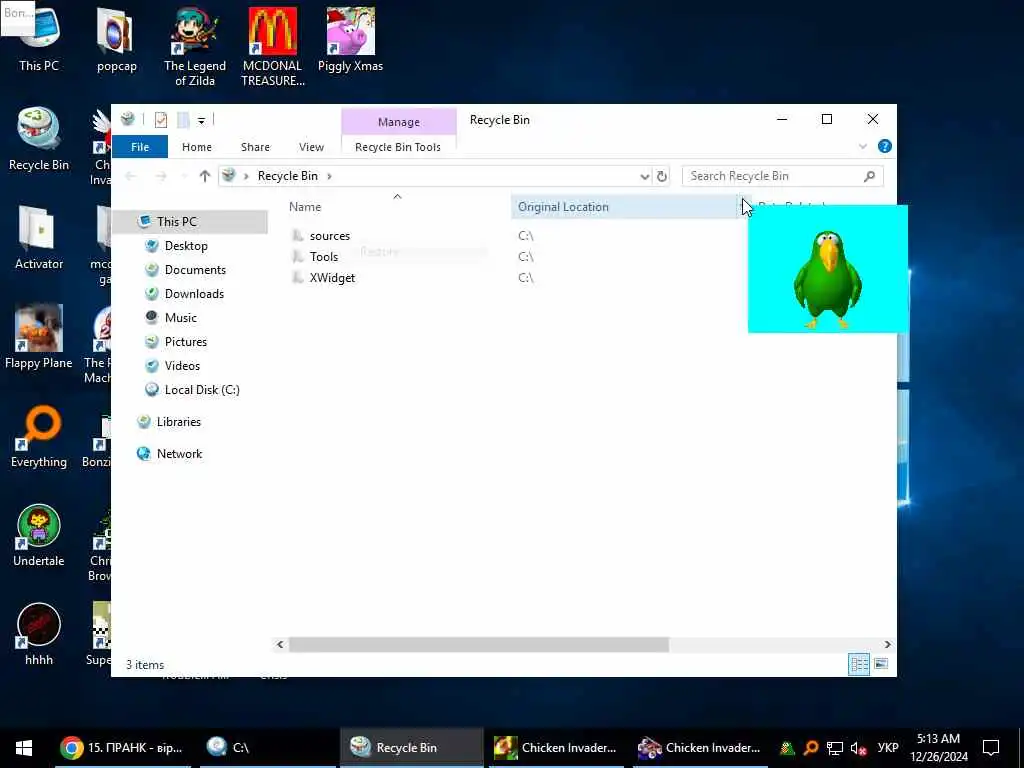Open Documents in navigation pane
The width and height of the screenshot is (1024, 768).
pyautogui.click(x=195, y=270)
